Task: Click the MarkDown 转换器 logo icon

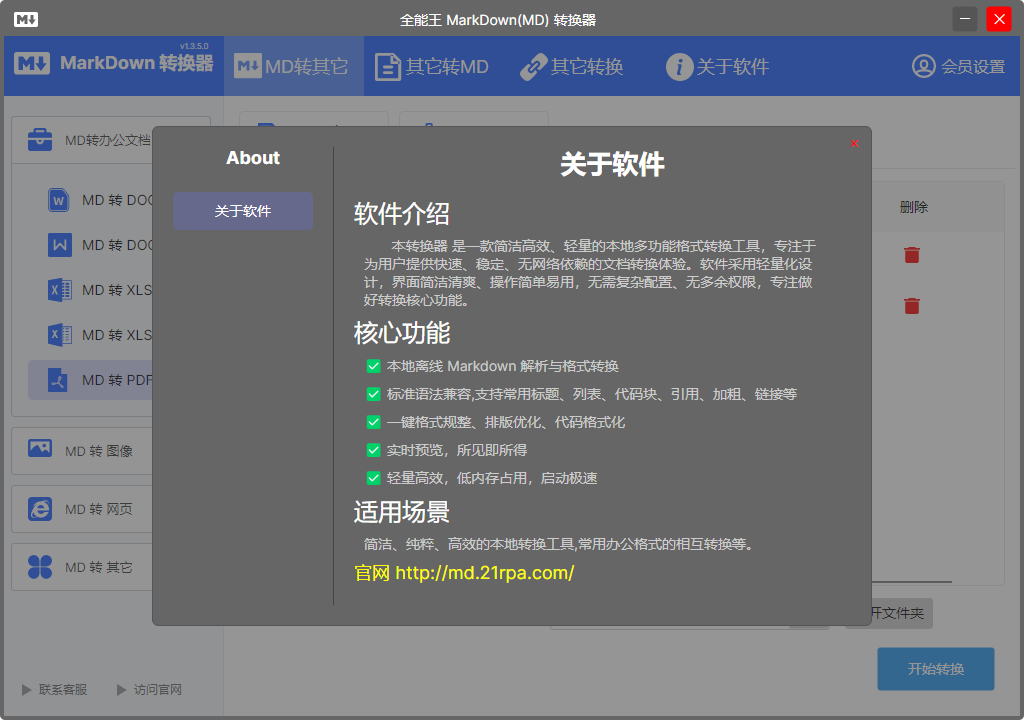Action: 32,63
